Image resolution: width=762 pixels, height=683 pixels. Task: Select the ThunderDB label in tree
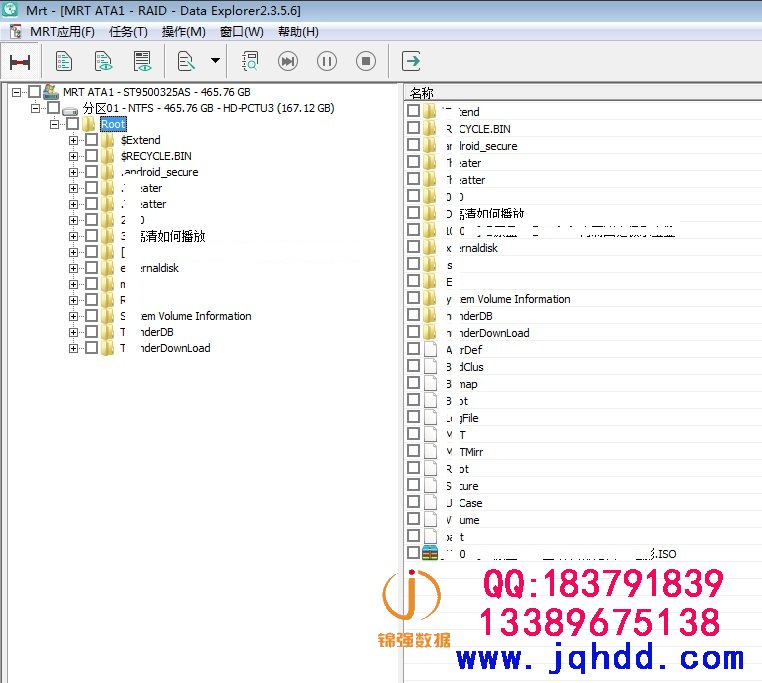tap(147, 332)
